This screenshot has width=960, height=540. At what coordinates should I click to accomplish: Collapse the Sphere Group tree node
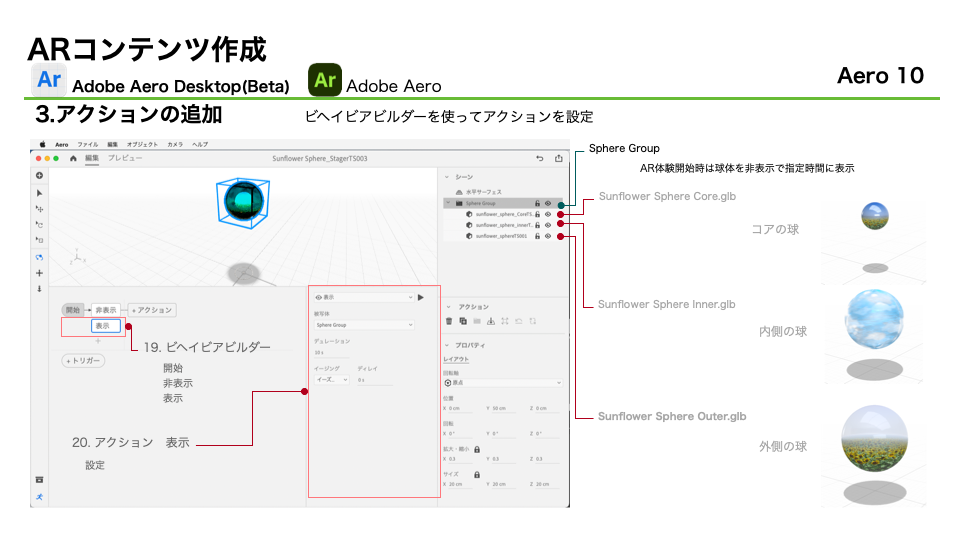point(449,203)
